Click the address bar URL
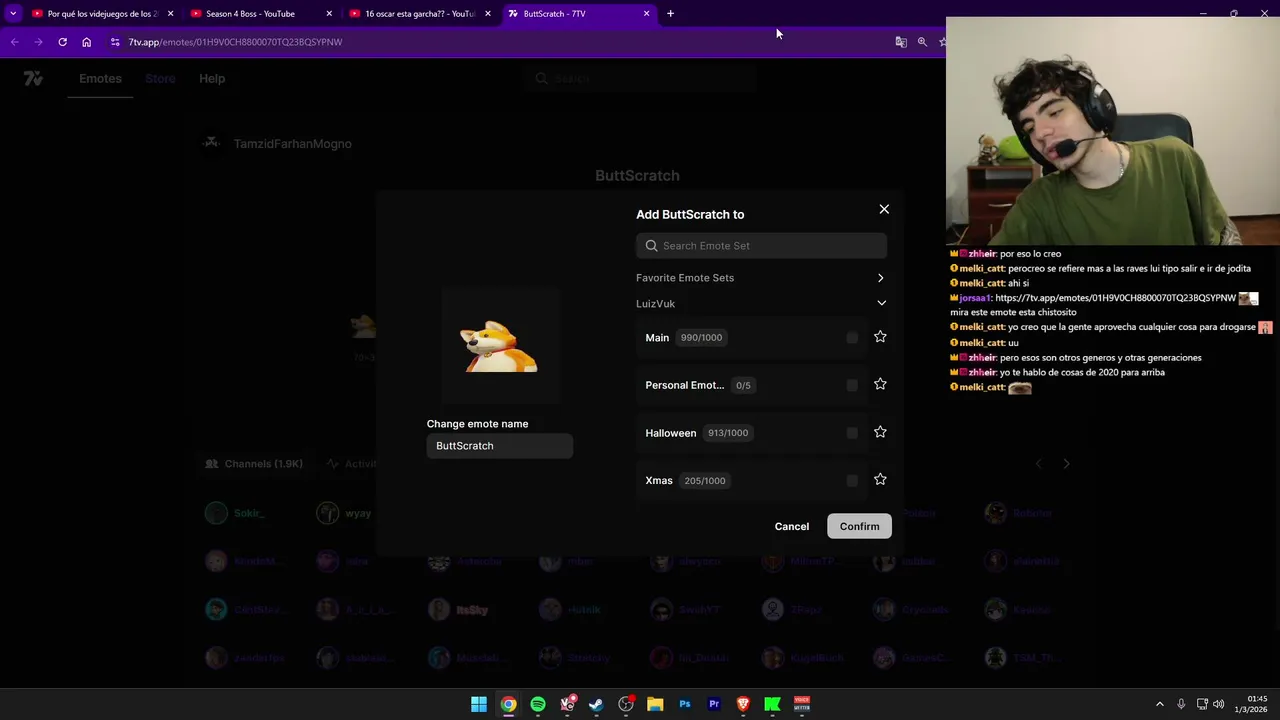The width and height of the screenshot is (1280, 720). pyautogui.click(x=235, y=42)
